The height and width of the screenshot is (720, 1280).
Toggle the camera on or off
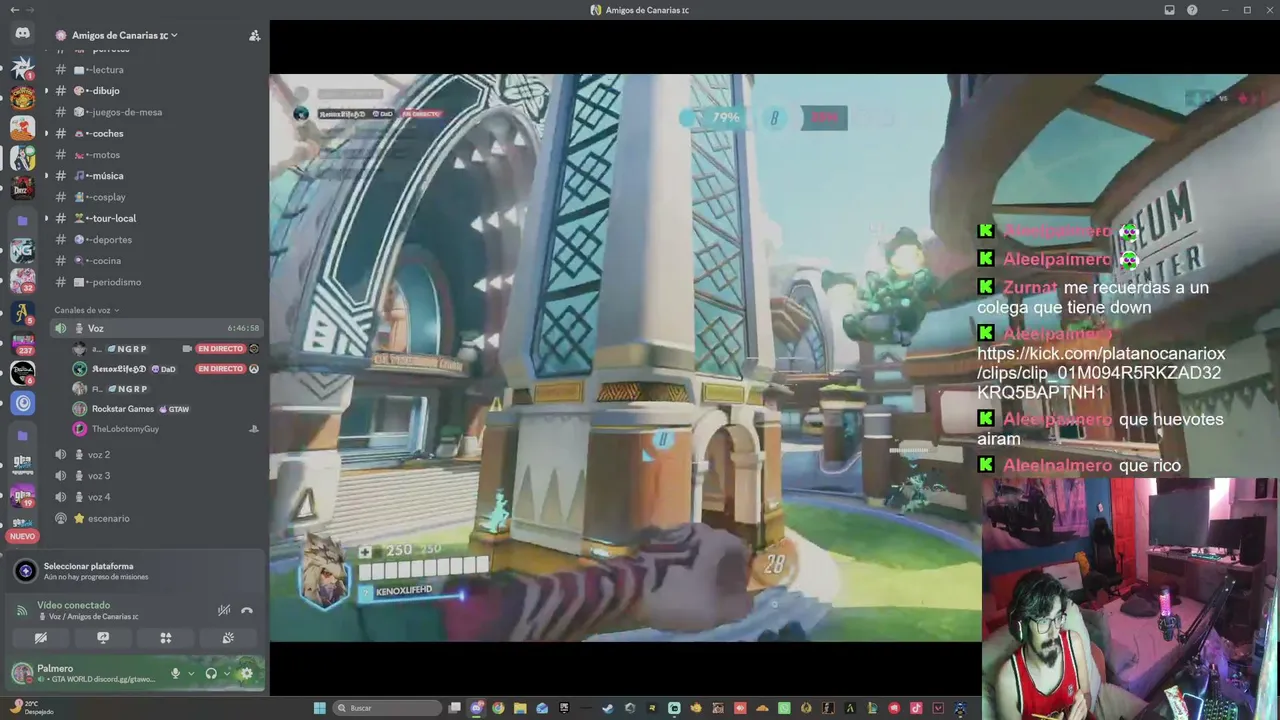[x=41, y=638]
